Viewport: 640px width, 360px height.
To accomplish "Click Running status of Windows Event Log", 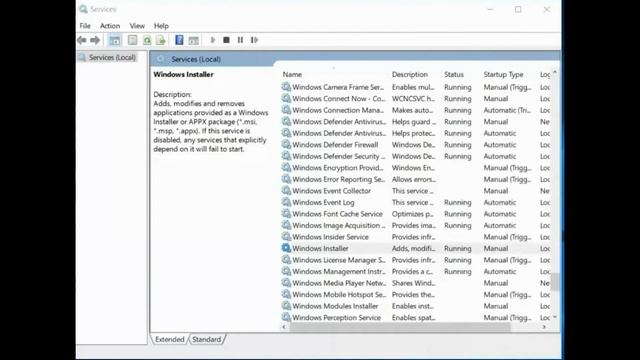I will [458, 202].
